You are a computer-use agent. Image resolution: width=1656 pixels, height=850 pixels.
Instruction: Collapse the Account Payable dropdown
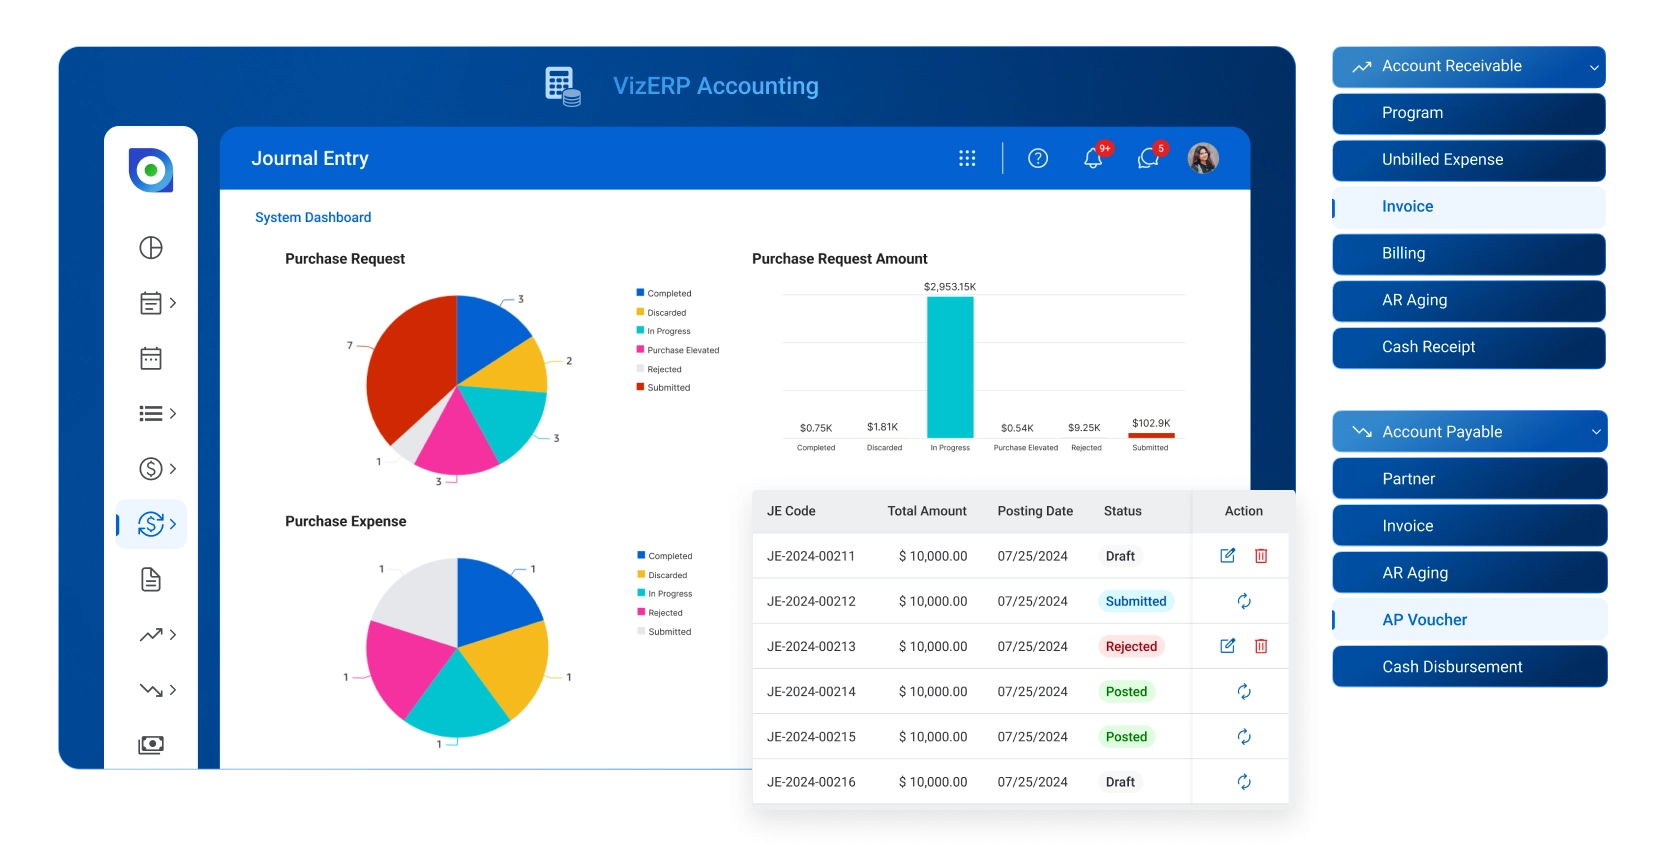click(1596, 432)
